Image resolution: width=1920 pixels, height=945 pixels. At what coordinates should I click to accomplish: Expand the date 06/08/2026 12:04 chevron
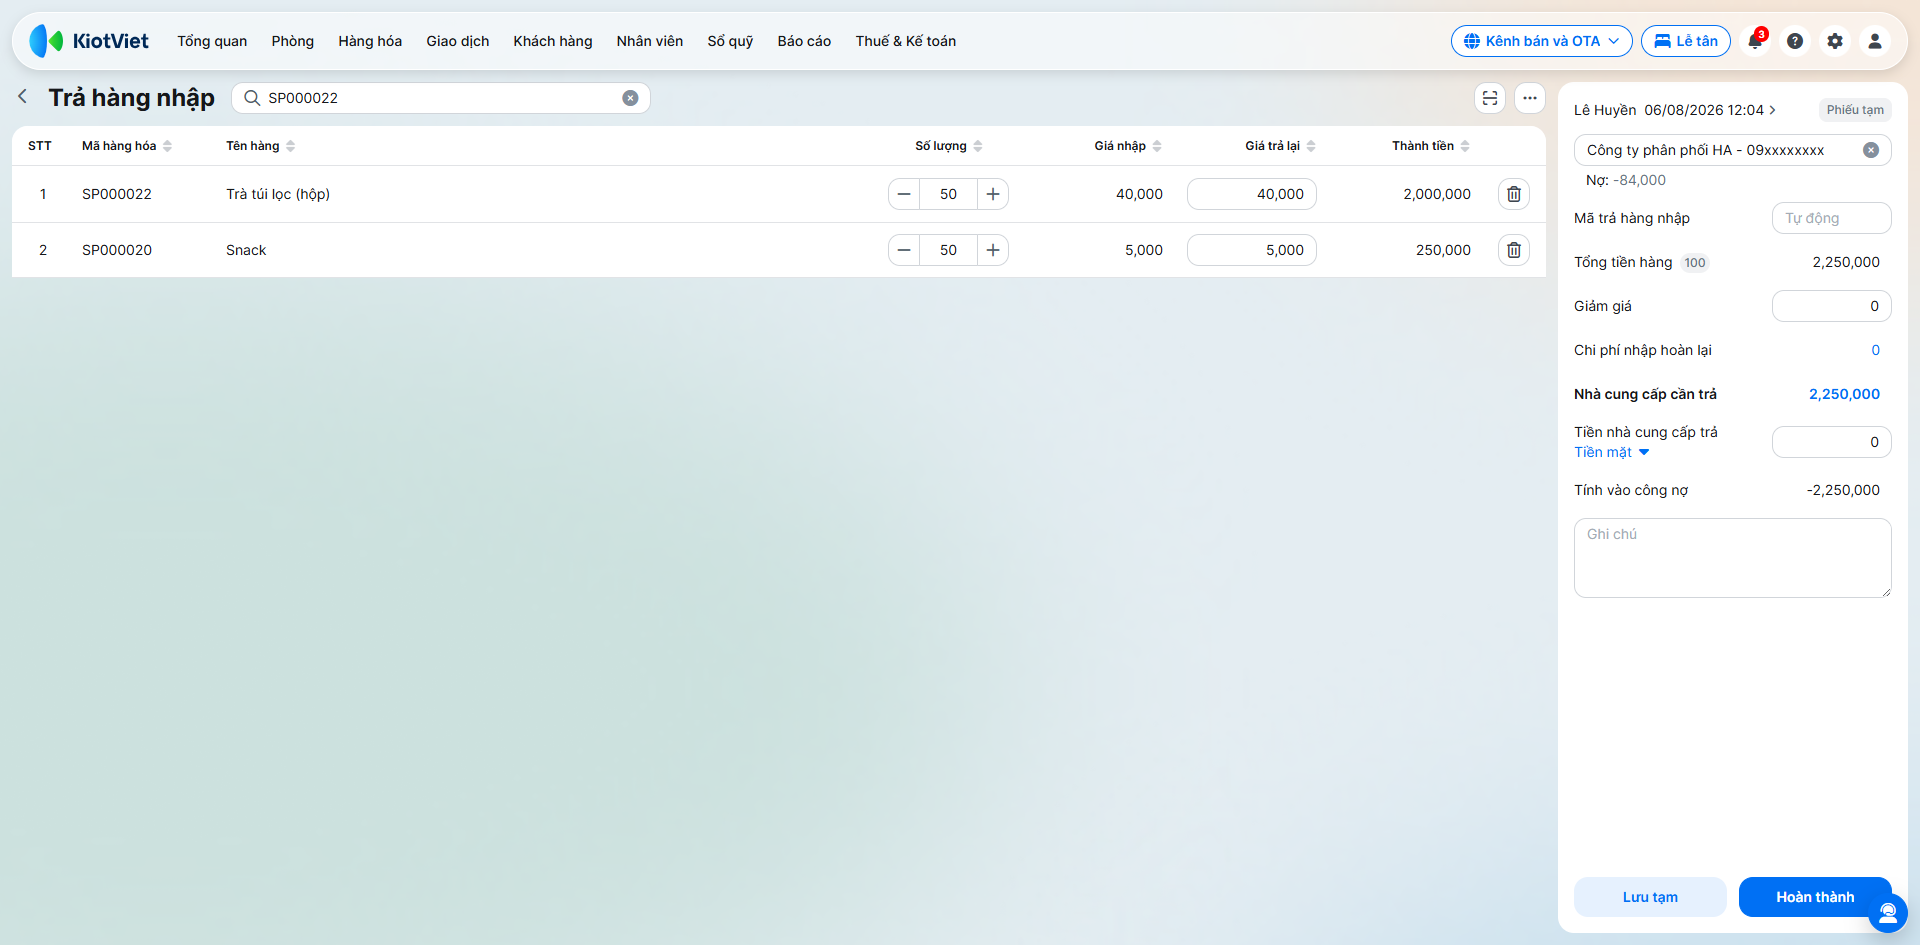click(1773, 110)
